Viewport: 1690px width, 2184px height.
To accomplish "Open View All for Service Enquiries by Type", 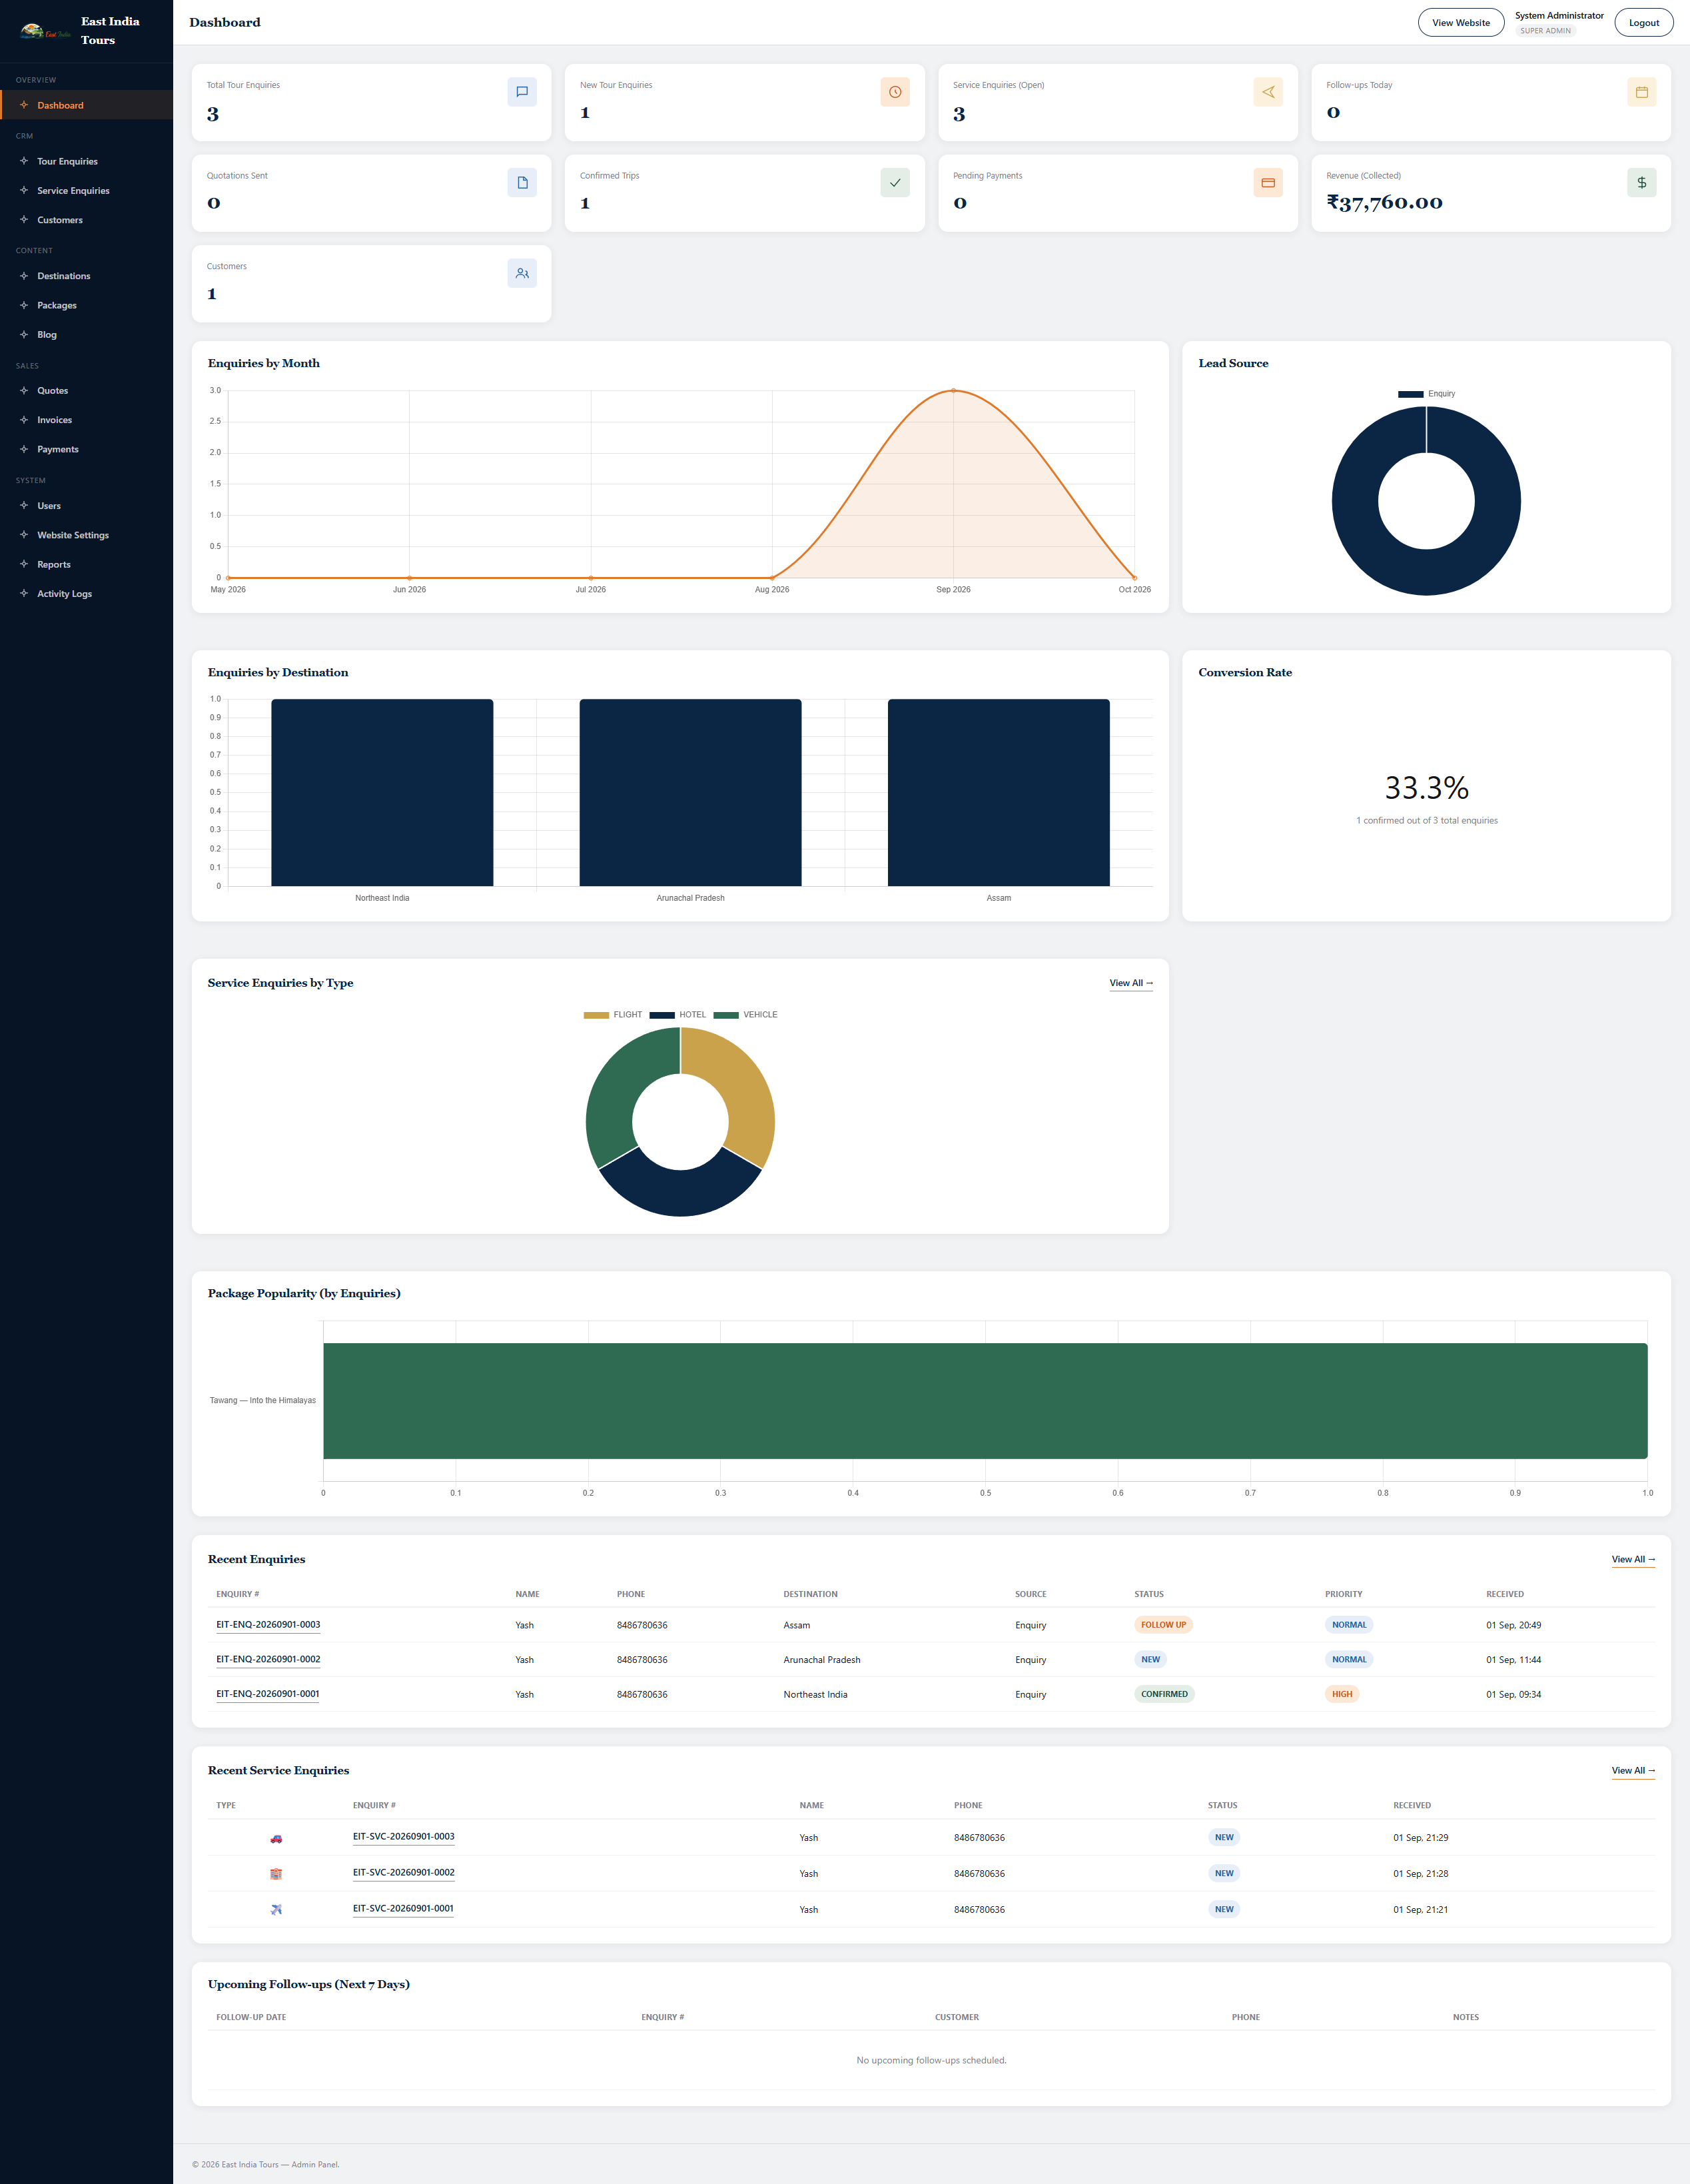I will pyautogui.click(x=1131, y=983).
